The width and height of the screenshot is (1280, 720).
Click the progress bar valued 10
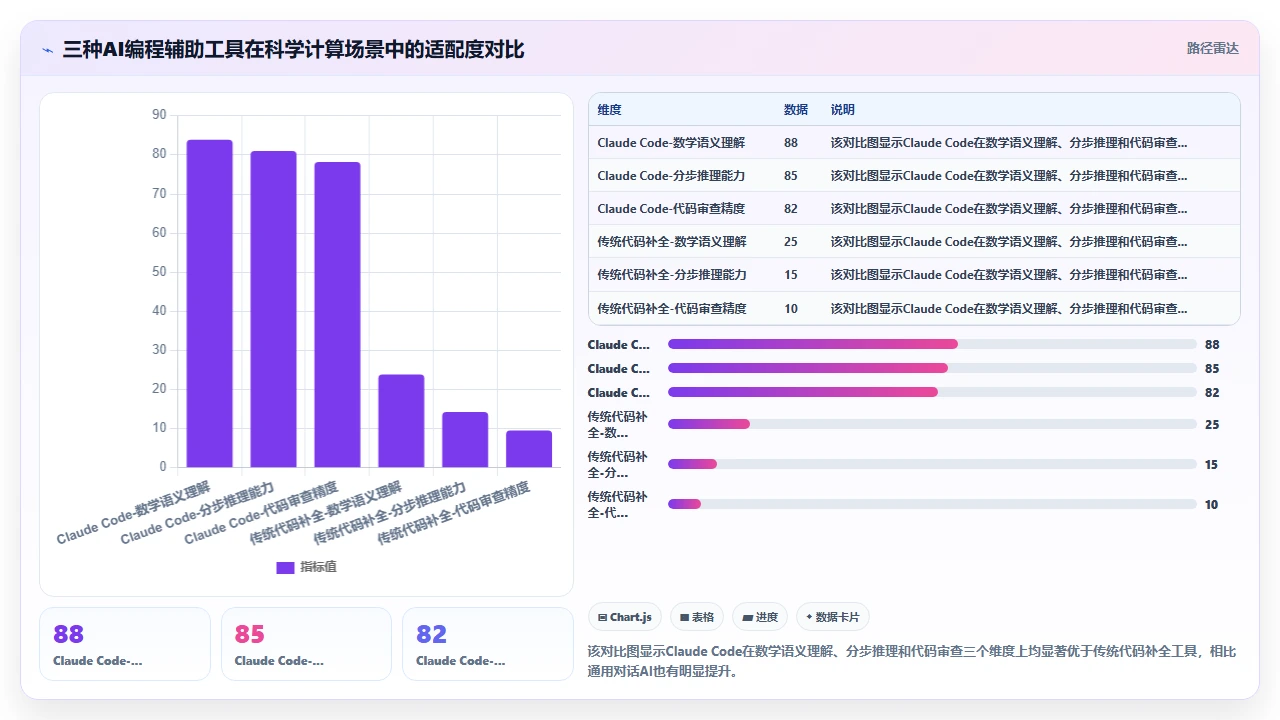(932, 504)
